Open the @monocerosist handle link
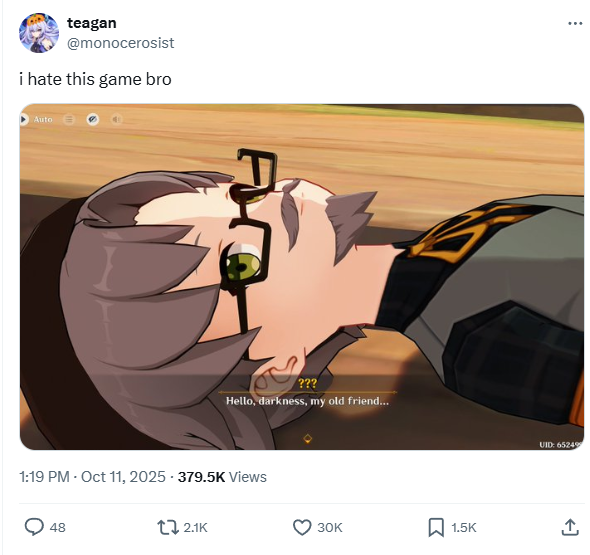Image resolution: width=590 pixels, height=555 pixels. tap(120, 43)
